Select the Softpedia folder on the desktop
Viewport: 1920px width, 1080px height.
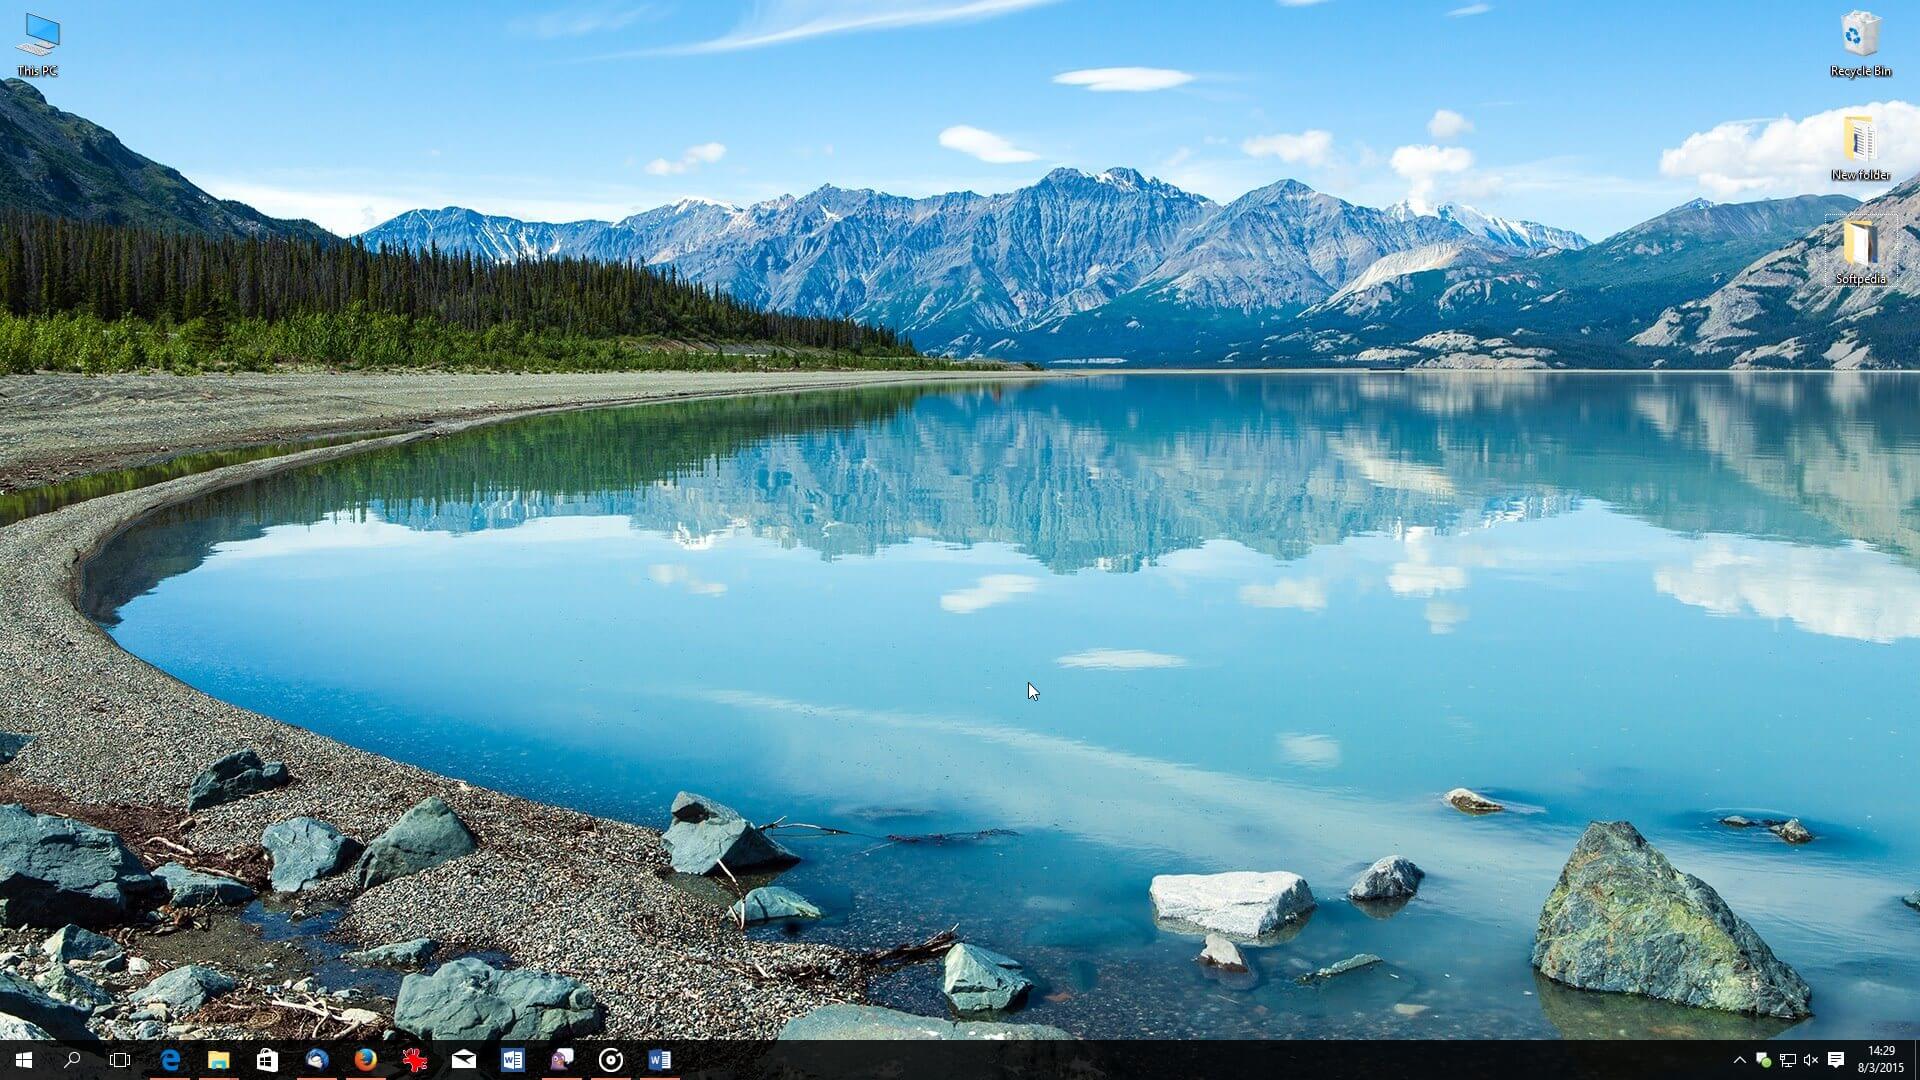[x=1860, y=251]
